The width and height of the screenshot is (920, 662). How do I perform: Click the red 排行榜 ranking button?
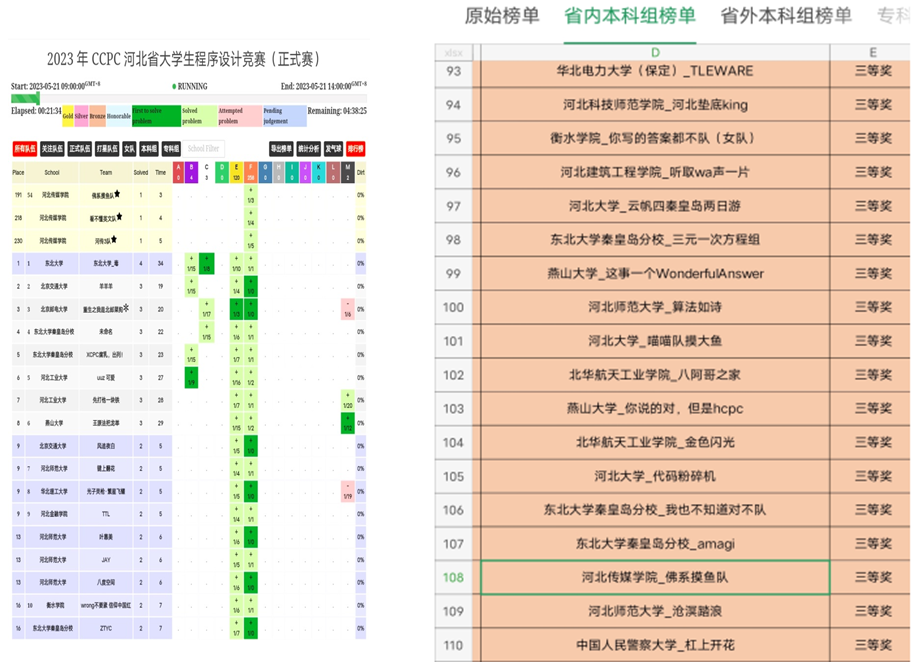click(356, 149)
